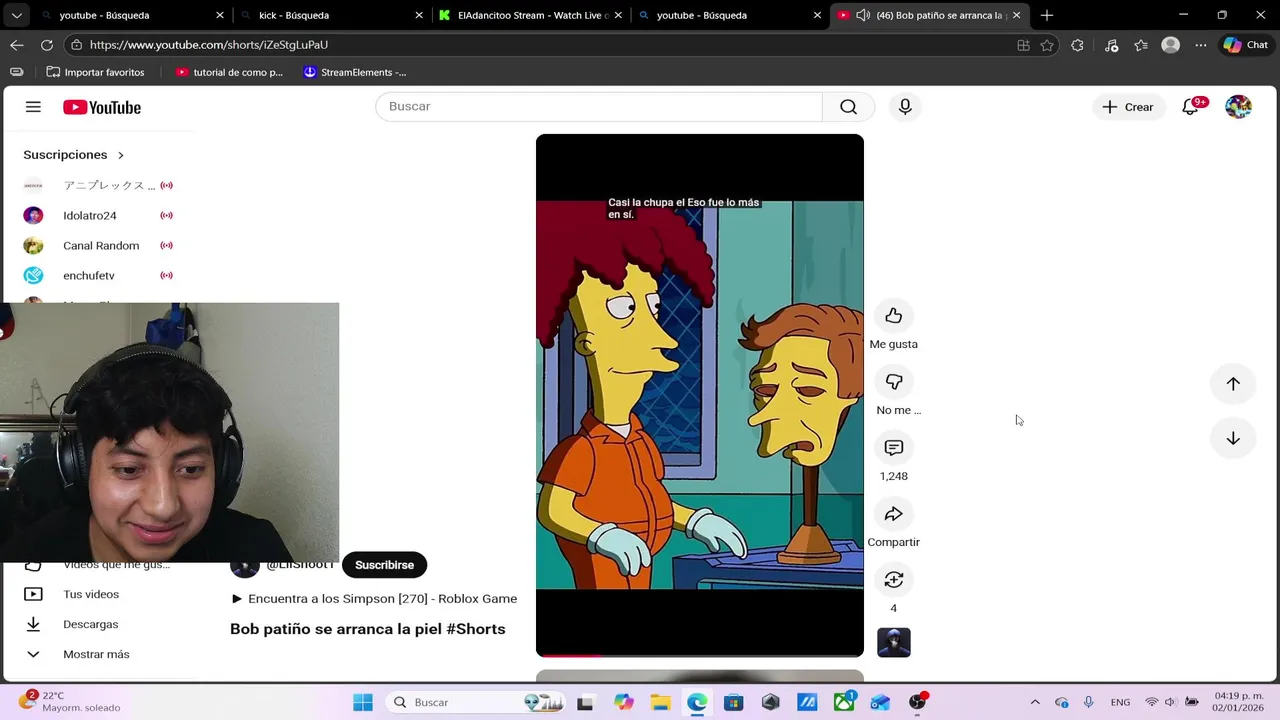
Task: Expand Mostrar más in sidebar
Action: tap(98, 654)
